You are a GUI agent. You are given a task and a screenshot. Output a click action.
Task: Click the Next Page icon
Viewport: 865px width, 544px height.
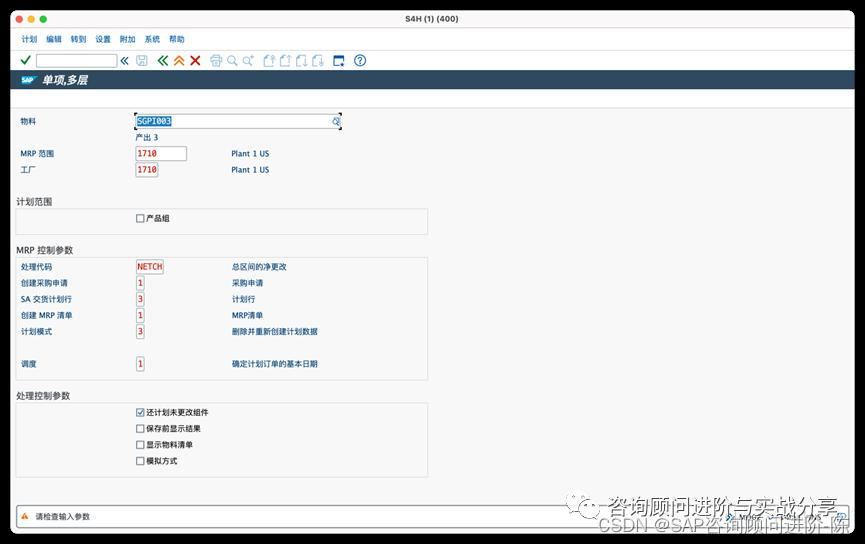pos(301,61)
